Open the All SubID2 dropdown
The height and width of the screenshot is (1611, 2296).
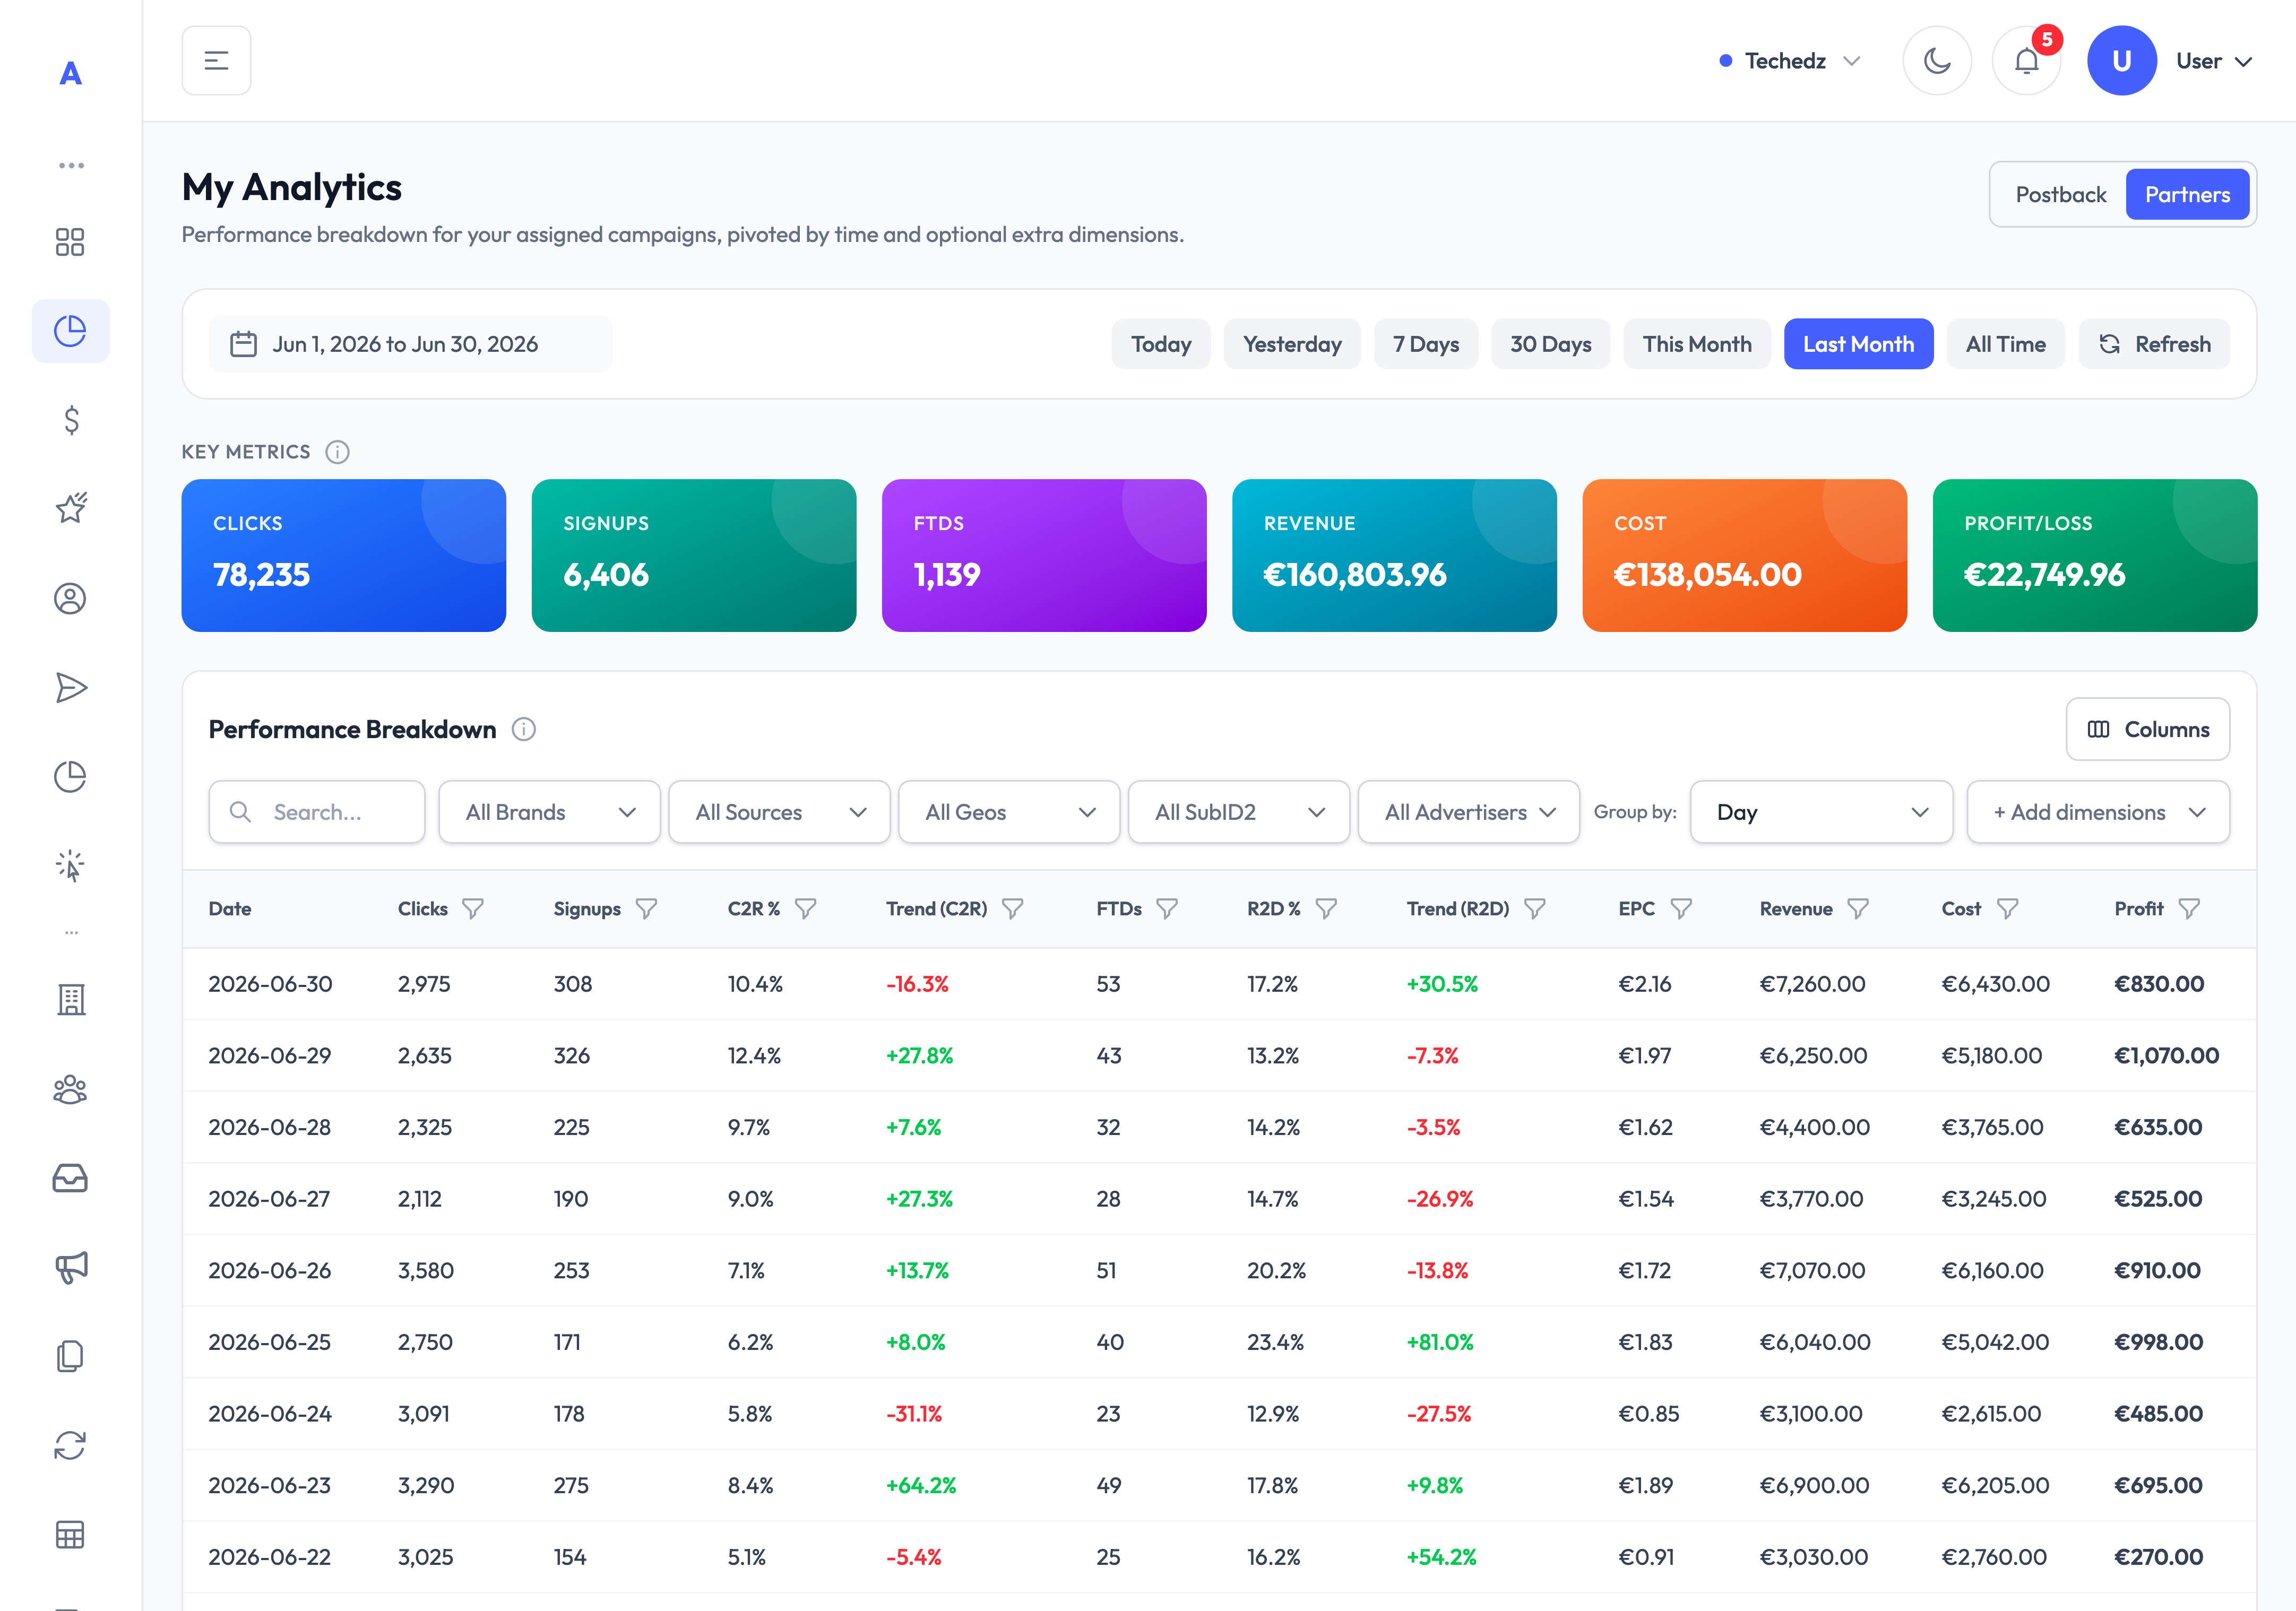1239,812
